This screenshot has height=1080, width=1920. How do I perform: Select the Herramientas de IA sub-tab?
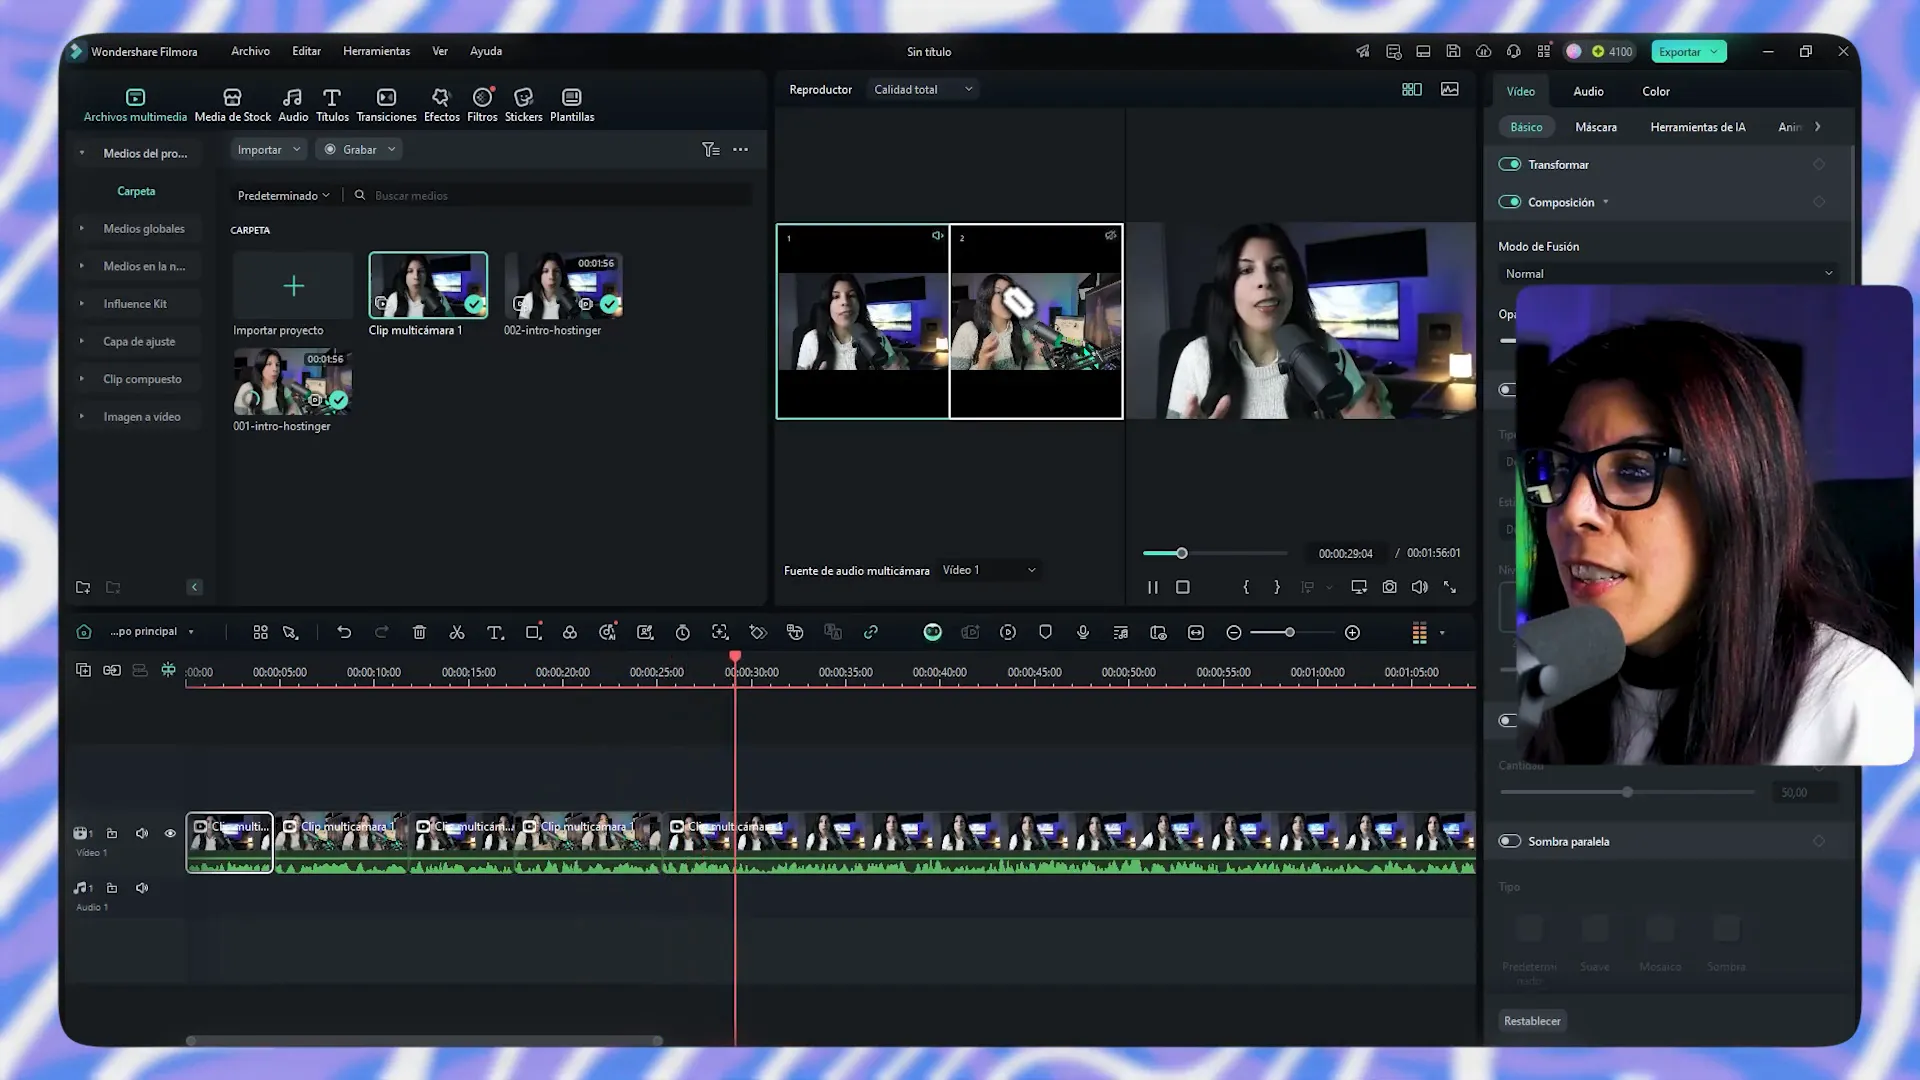coord(1697,127)
